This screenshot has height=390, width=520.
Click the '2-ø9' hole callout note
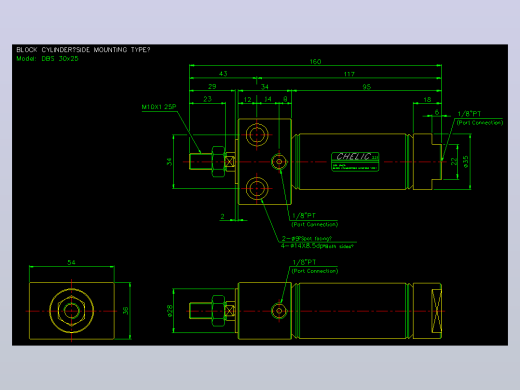(x=307, y=238)
